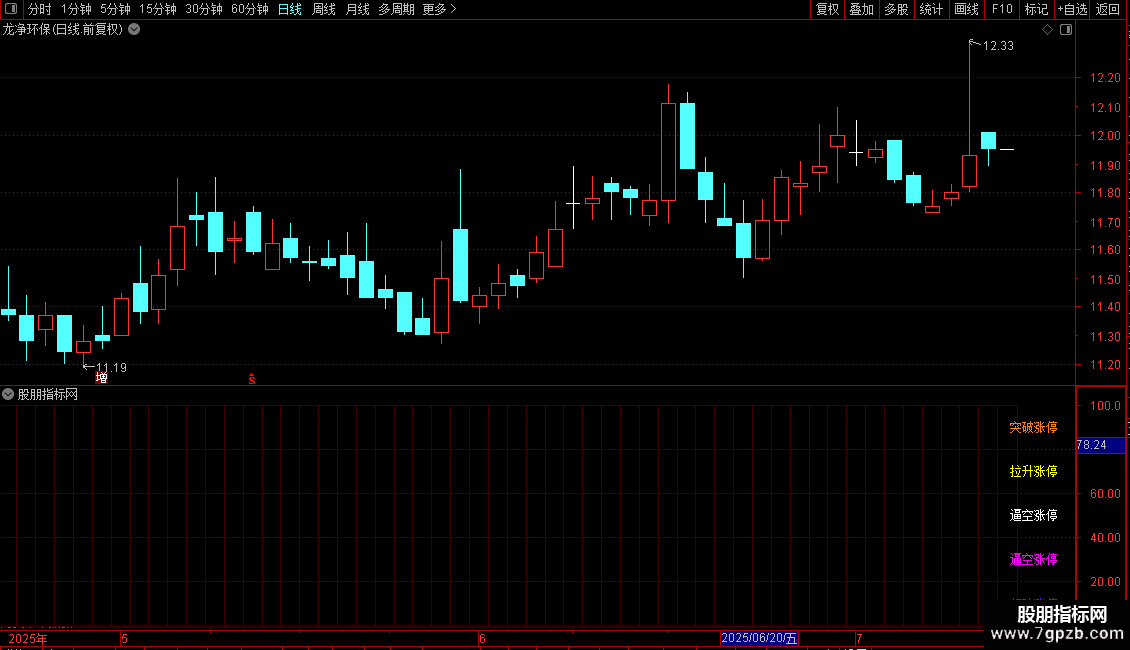1130x650 pixels.
Task: Click the 龙净环保(日线.前复权) chart title
Action: pos(63,30)
